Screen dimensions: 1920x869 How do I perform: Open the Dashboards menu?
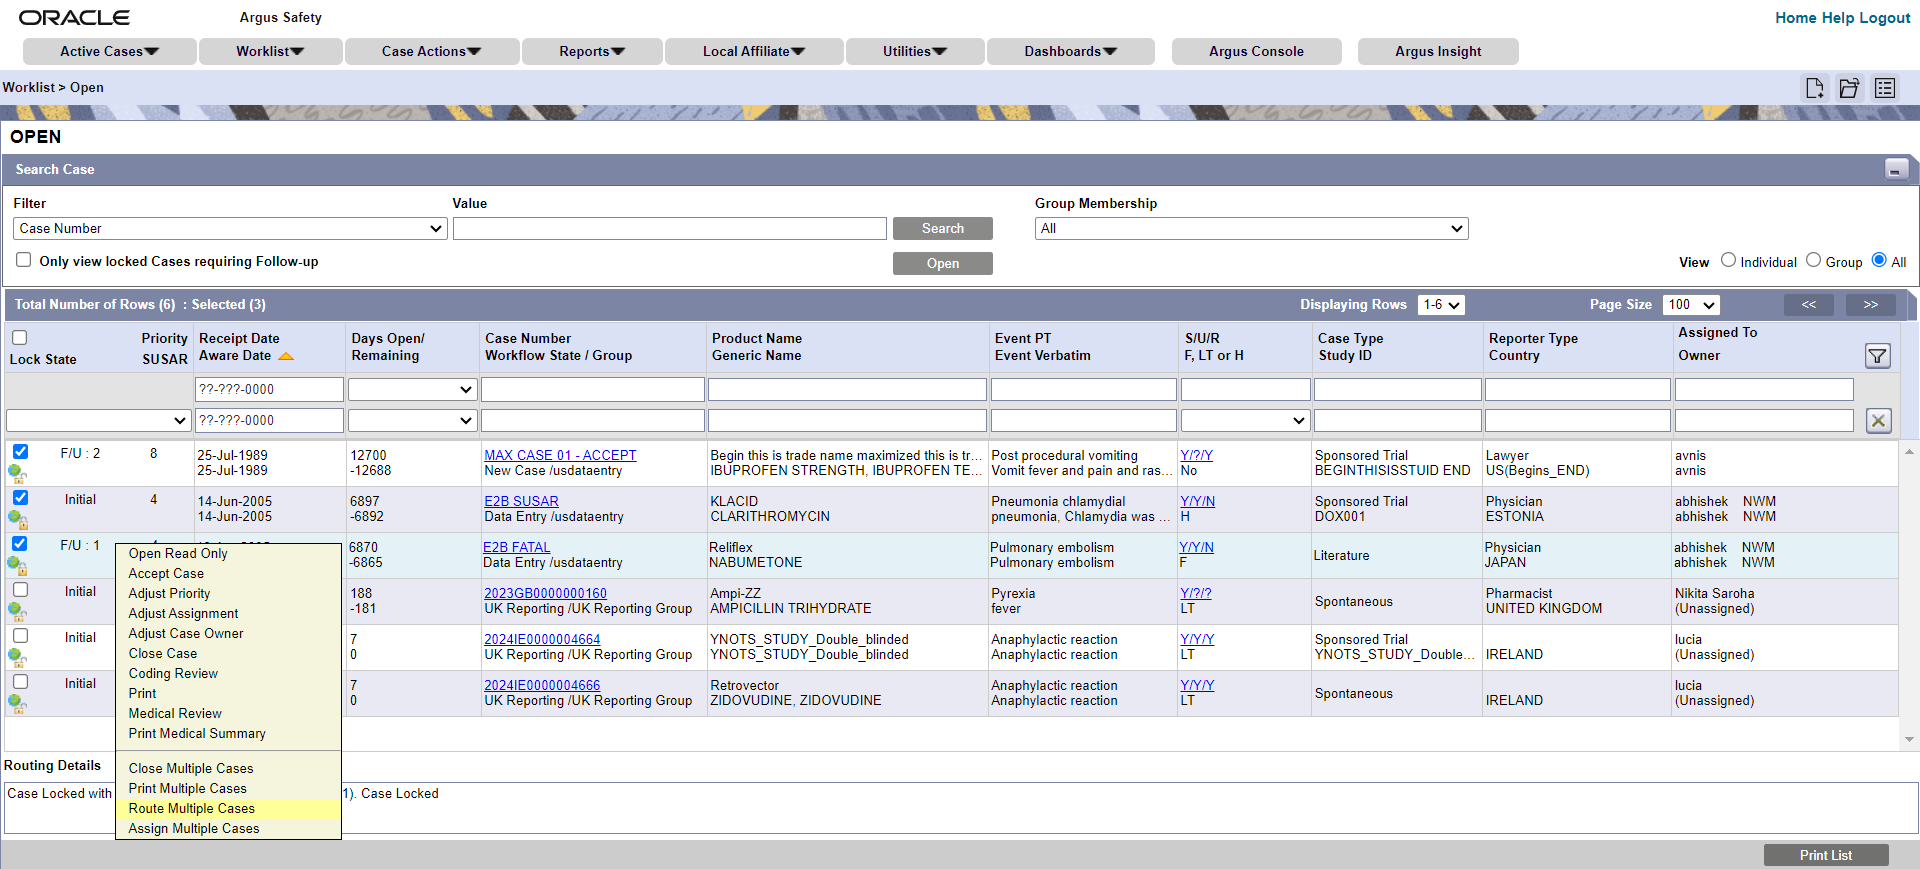pyautogui.click(x=1071, y=52)
